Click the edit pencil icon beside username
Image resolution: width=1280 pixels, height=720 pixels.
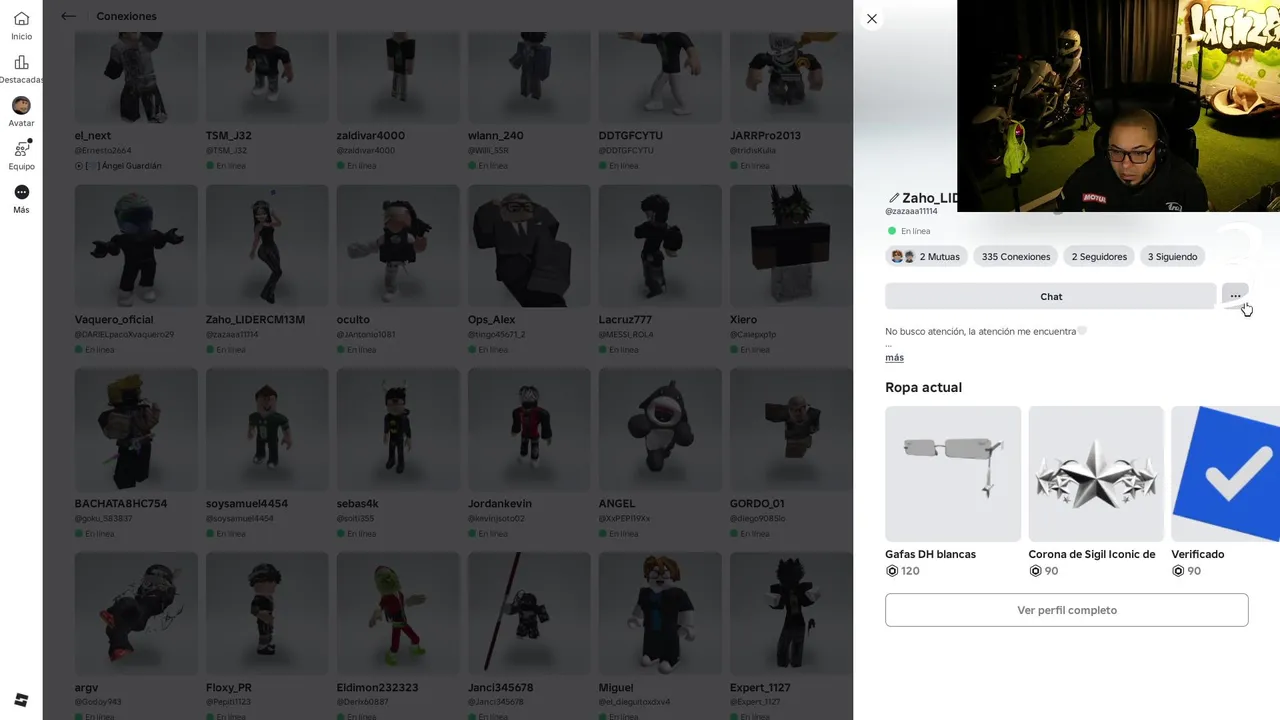(x=894, y=198)
